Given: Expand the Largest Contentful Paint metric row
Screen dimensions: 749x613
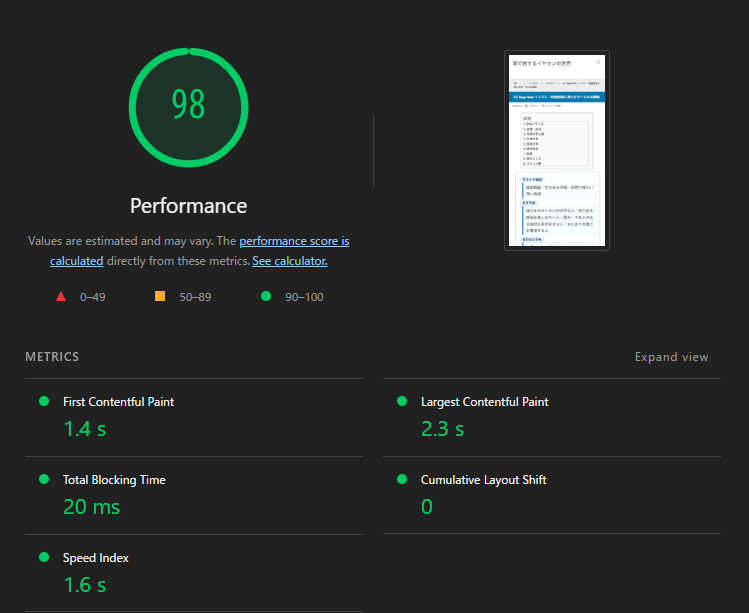Looking at the screenshot, I should point(484,402).
